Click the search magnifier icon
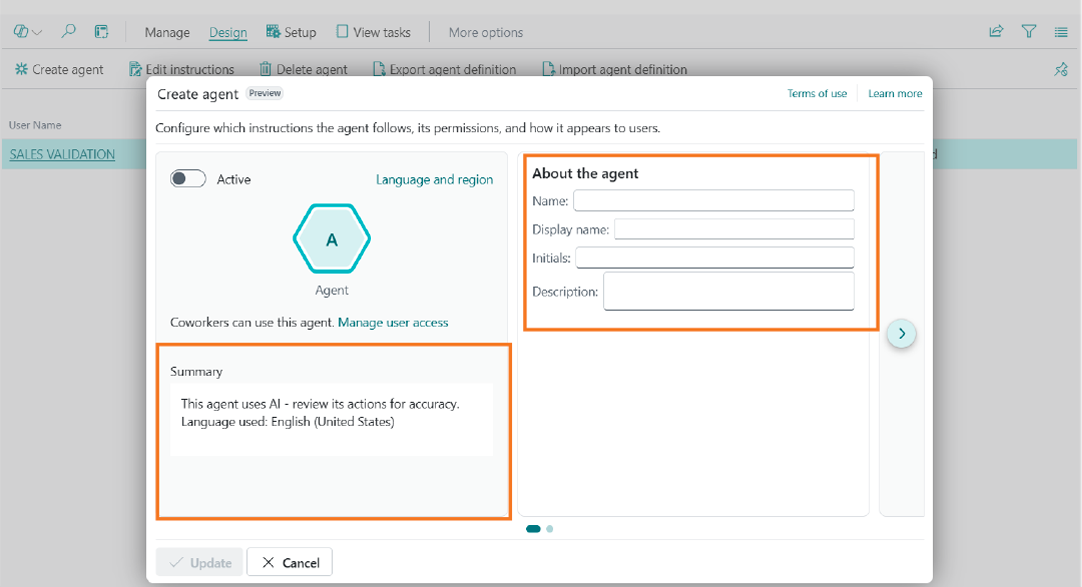Image resolution: width=1082 pixels, height=587 pixels. point(68,32)
